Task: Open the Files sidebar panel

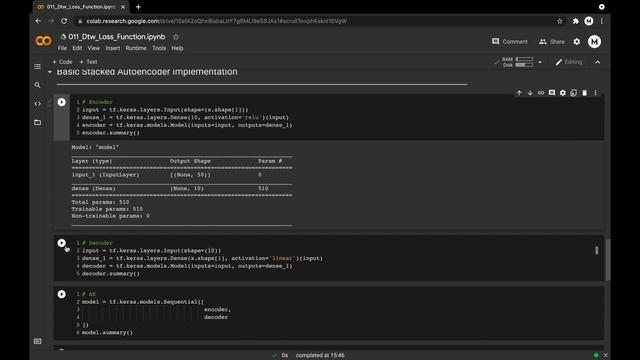Action: click(37, 122)
